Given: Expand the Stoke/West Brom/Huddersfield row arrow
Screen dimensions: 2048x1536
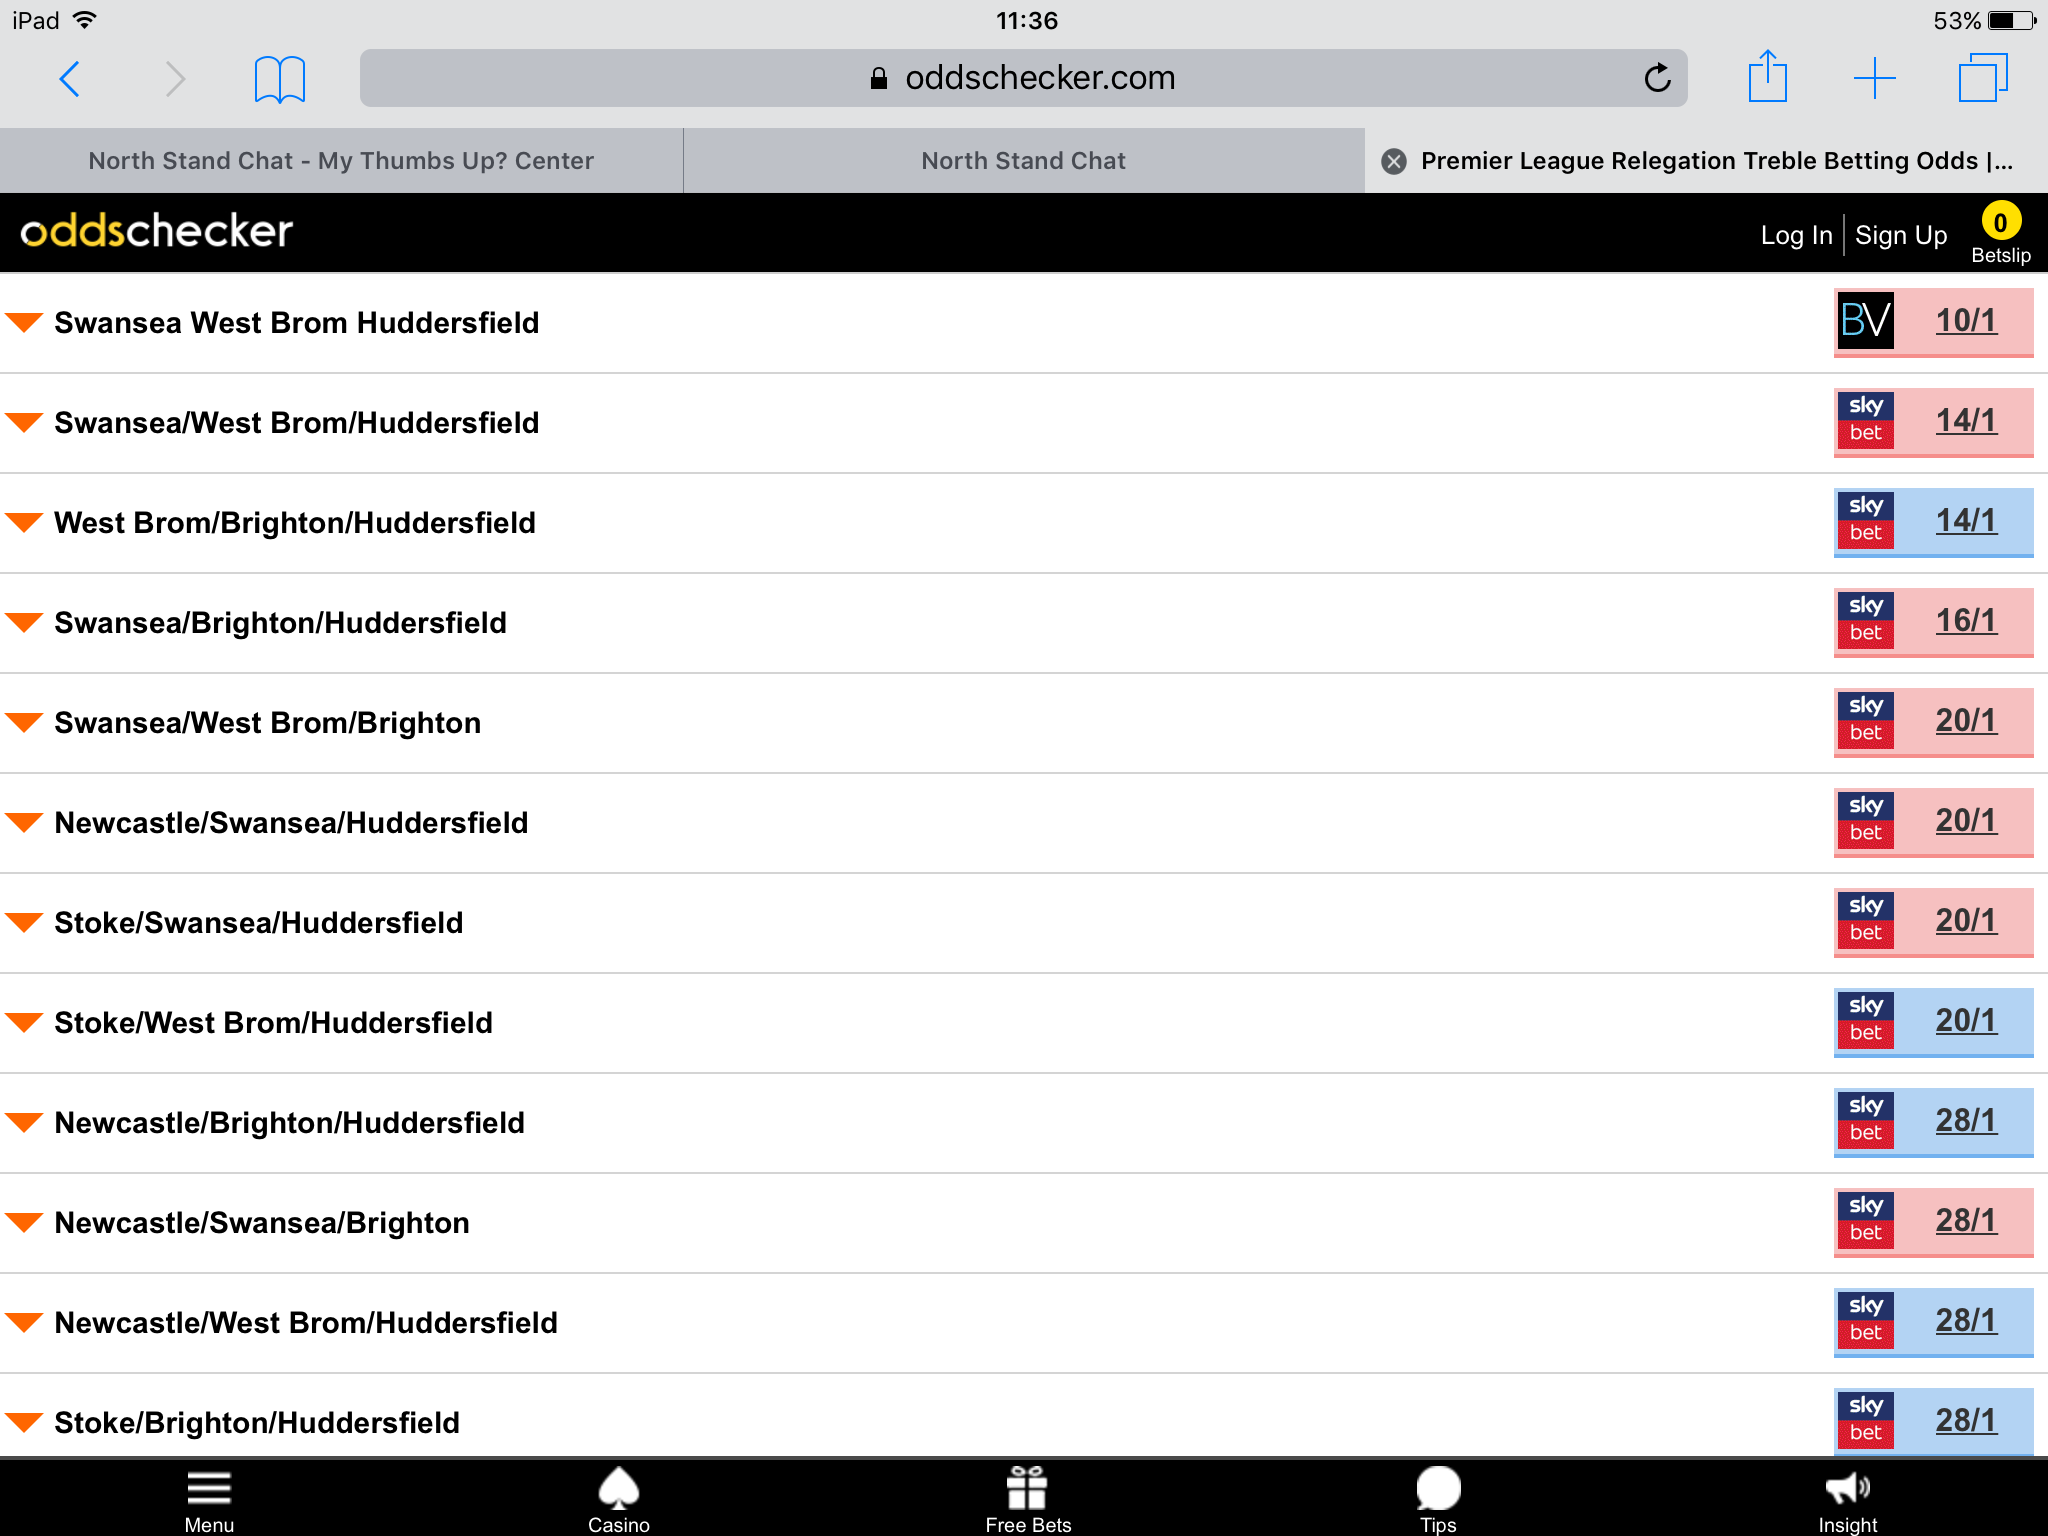Looking at the screenshot, I should [x=24, y=1022].
